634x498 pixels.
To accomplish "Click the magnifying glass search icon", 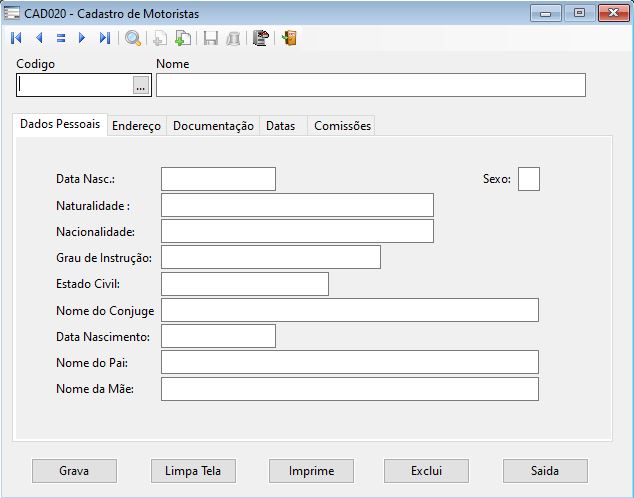I will point(133,39).
